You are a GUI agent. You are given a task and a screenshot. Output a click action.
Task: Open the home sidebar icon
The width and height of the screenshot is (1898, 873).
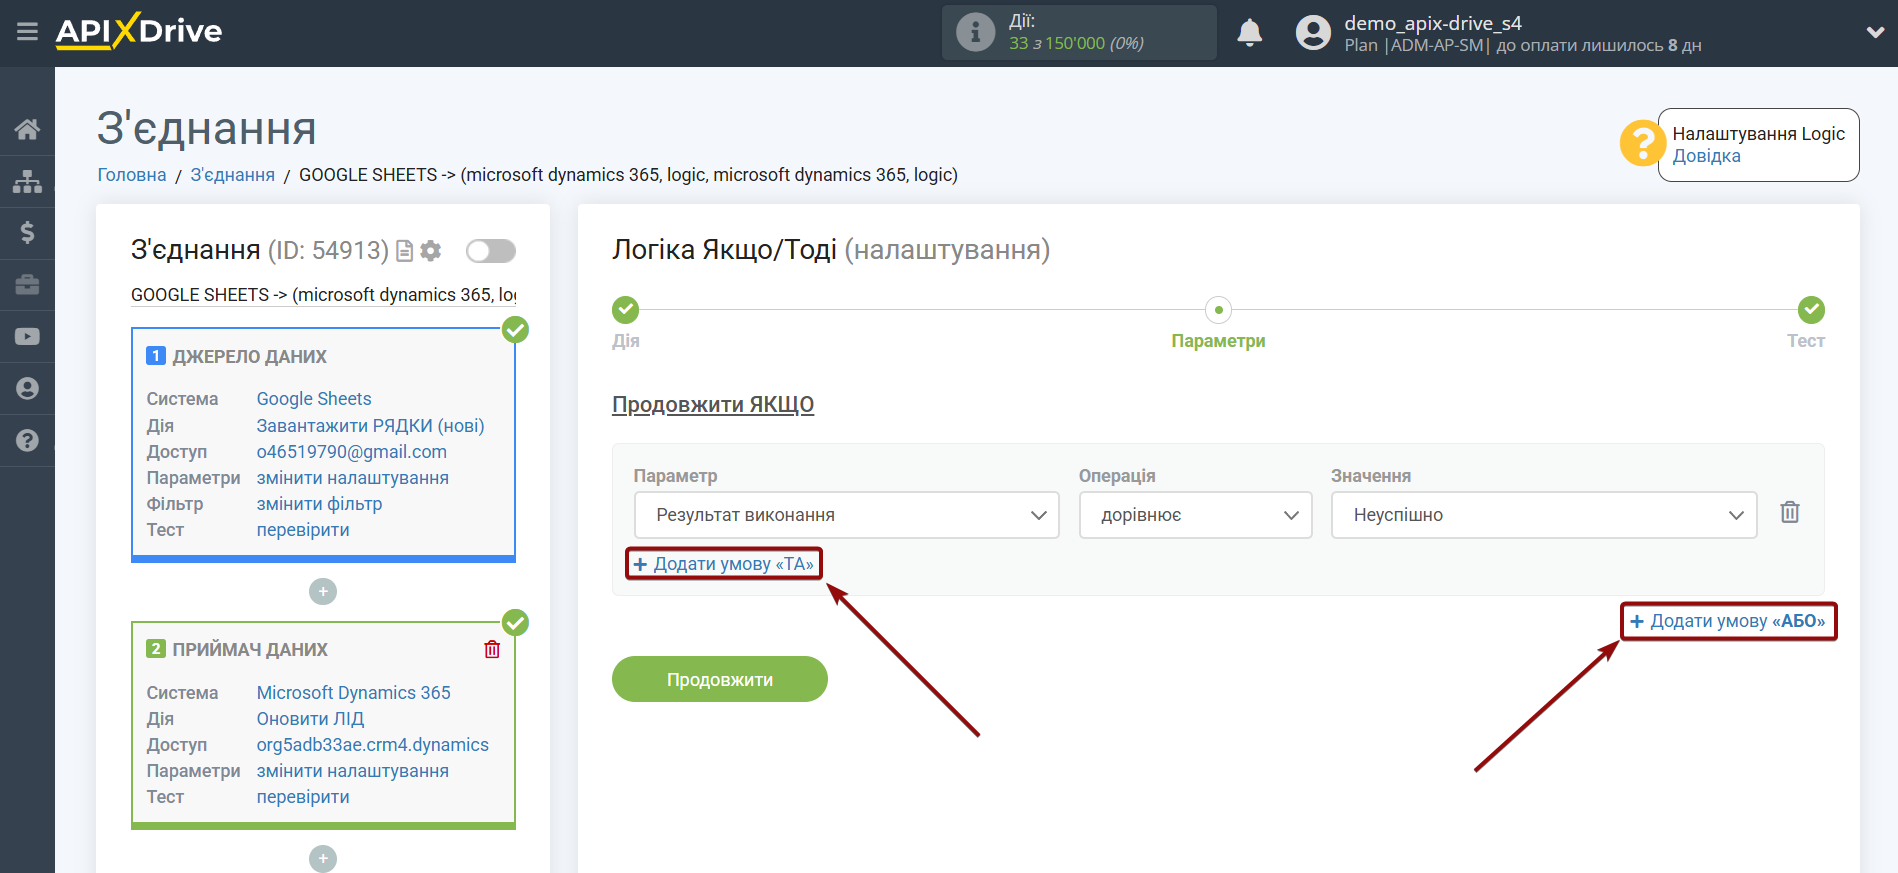(27, 129)
